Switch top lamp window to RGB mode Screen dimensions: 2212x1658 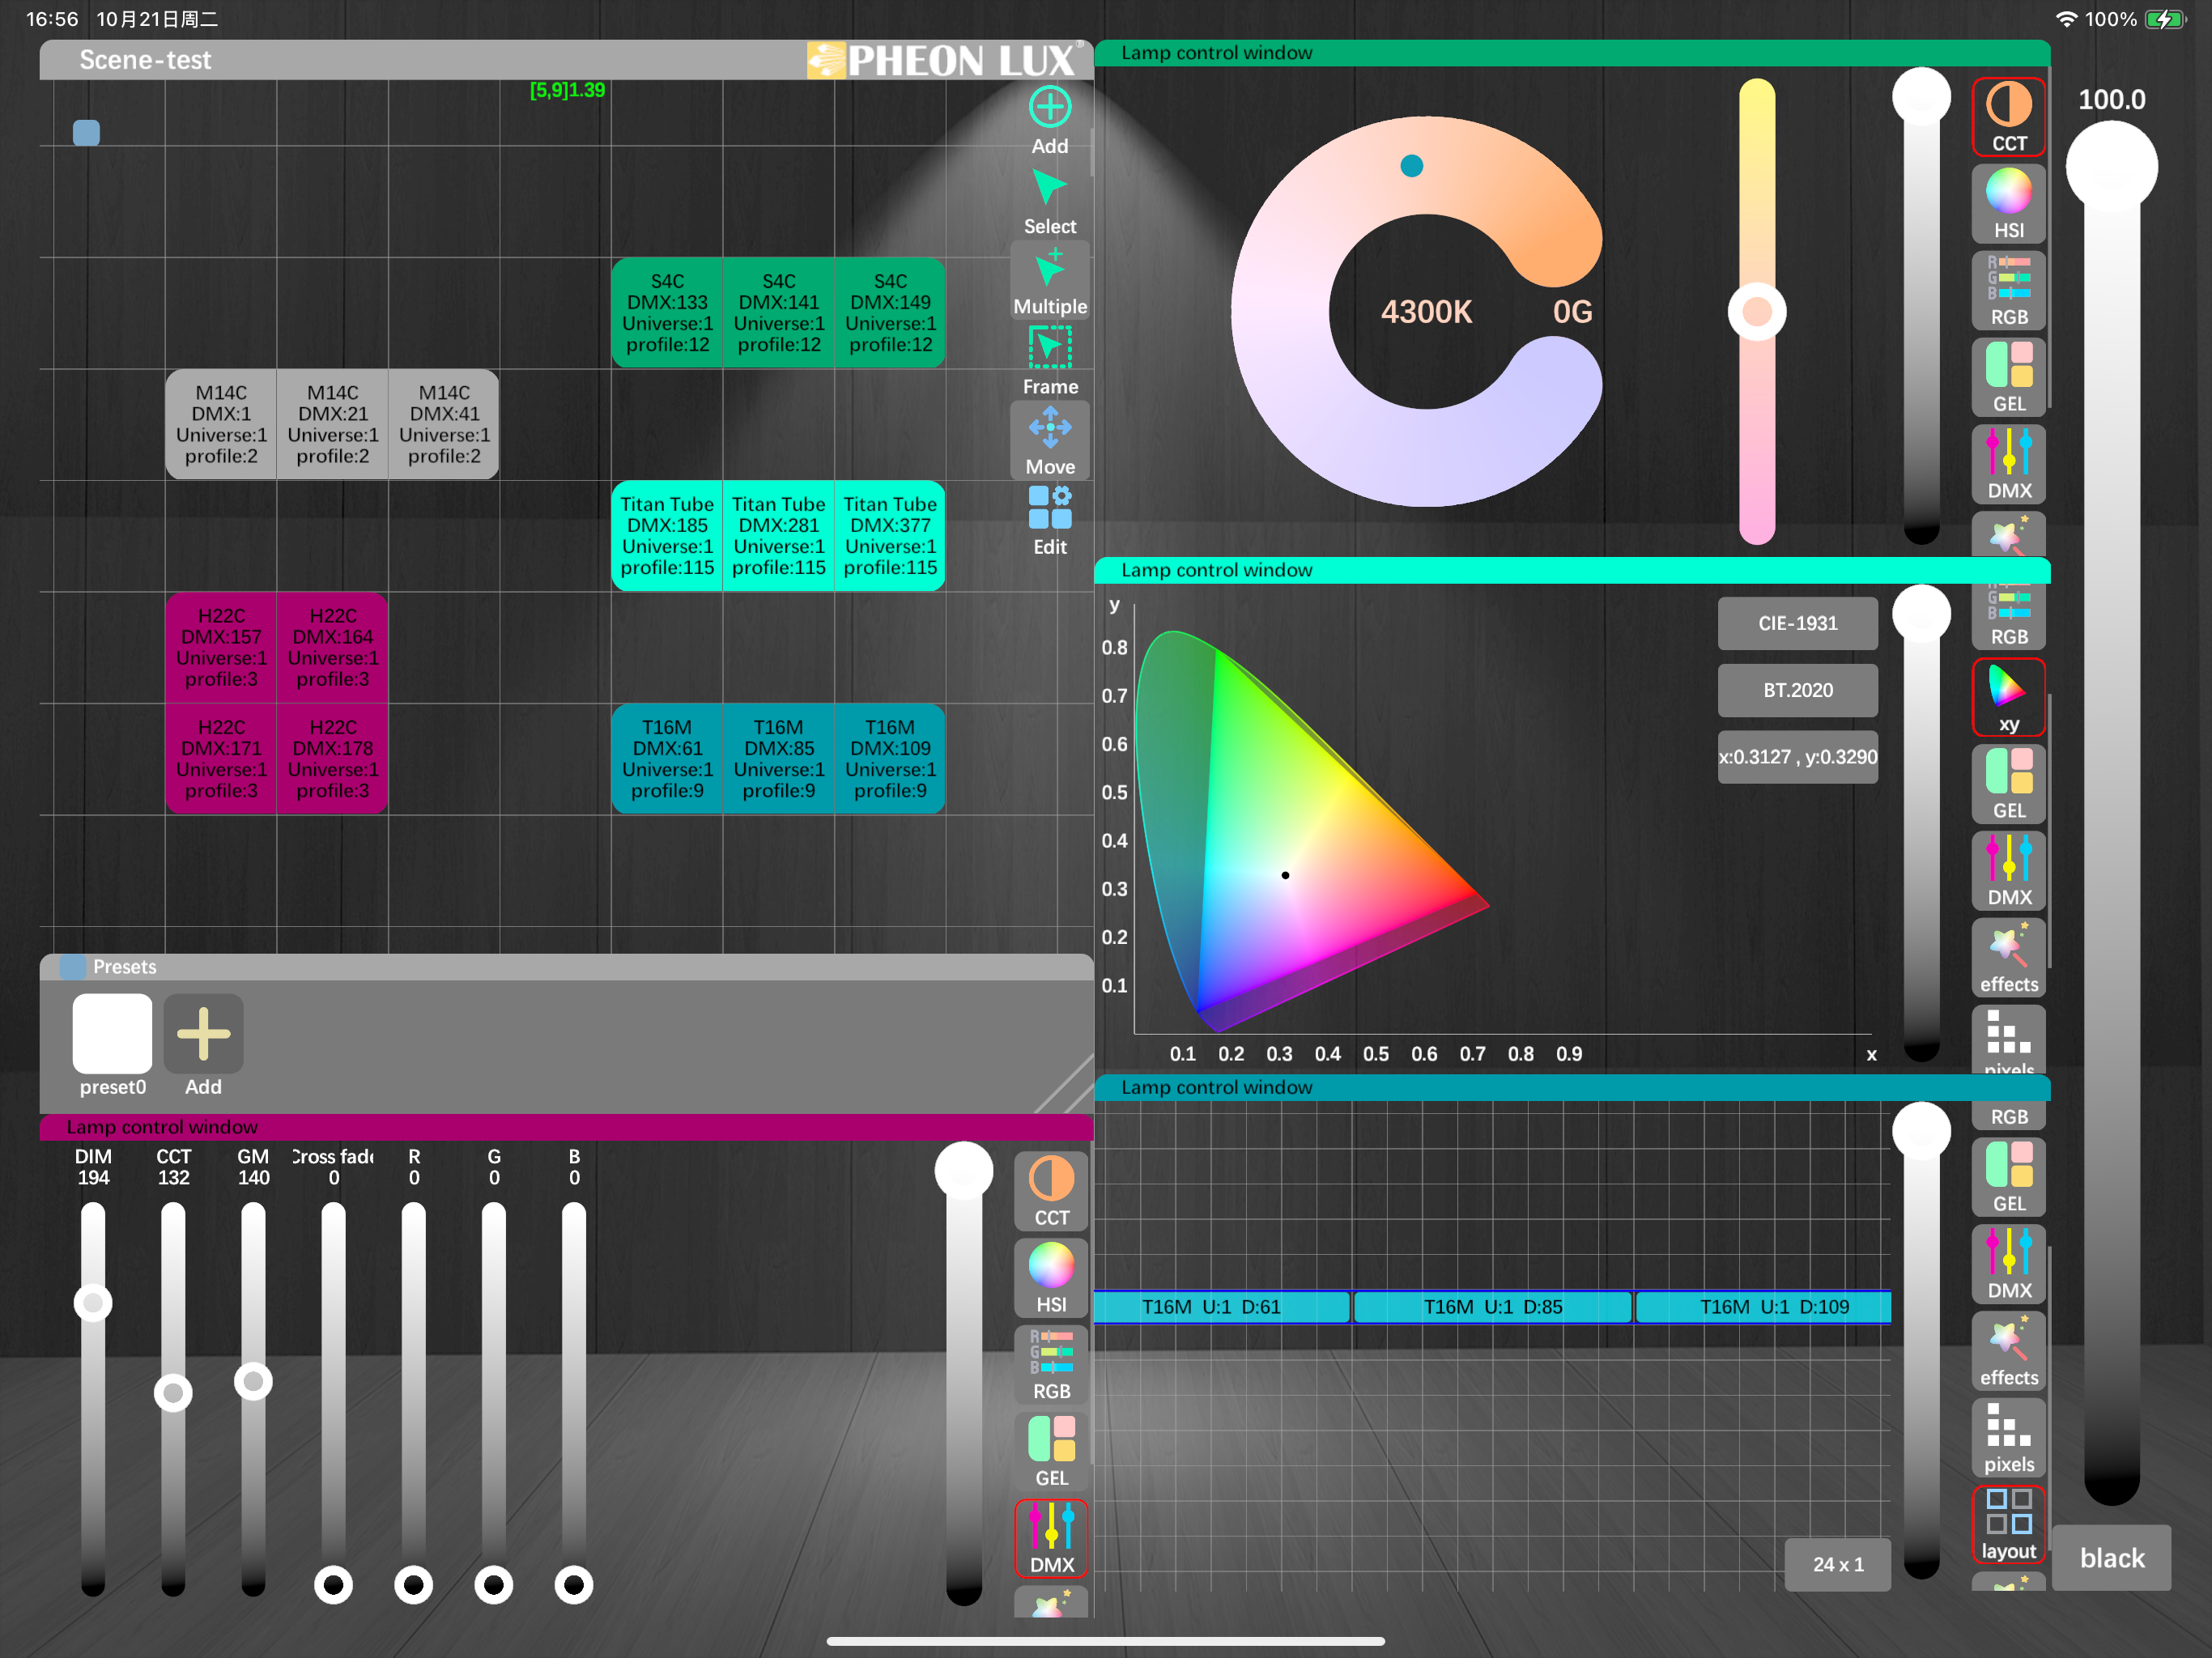point(2008,291)
